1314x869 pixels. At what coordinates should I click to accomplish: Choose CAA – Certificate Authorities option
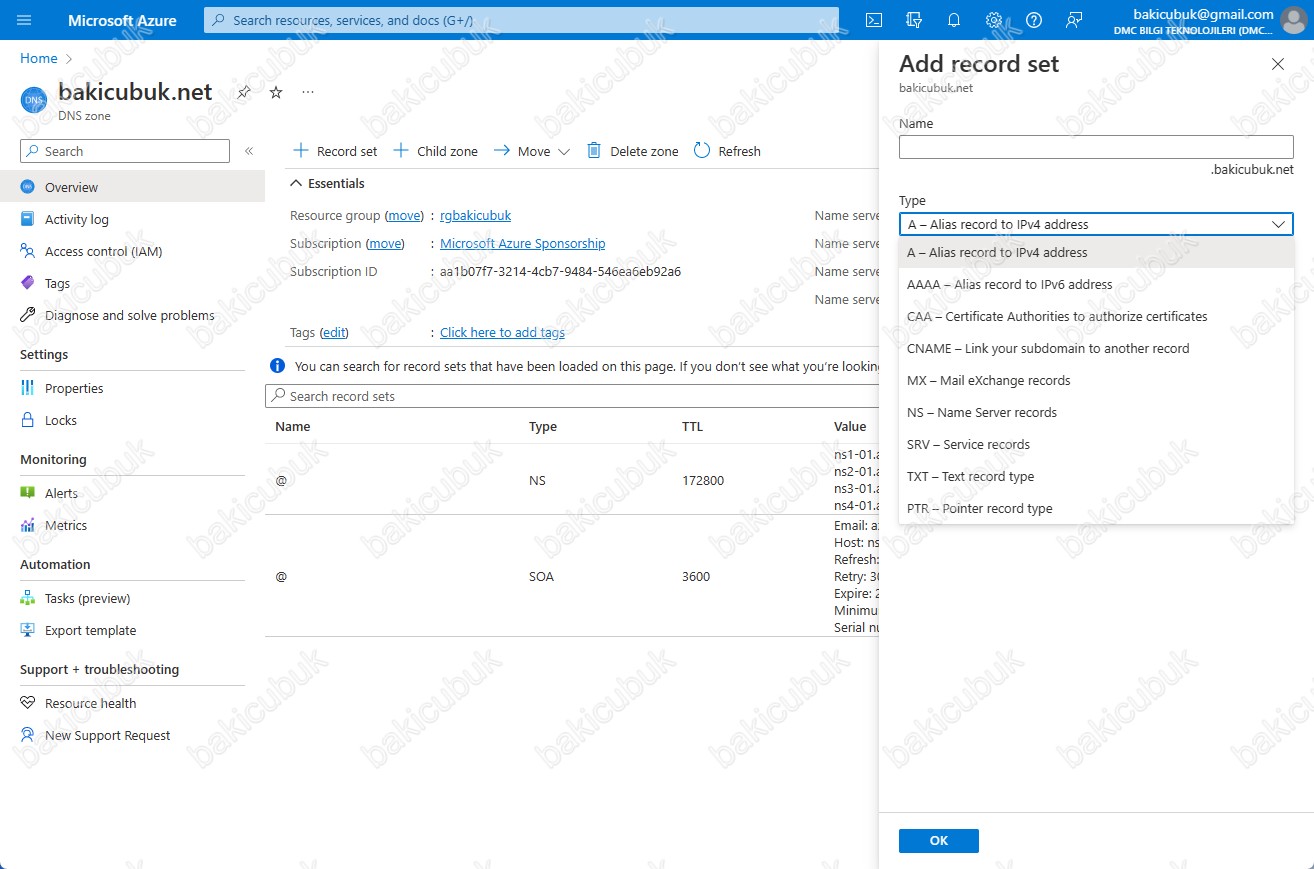coord(1096,316)
